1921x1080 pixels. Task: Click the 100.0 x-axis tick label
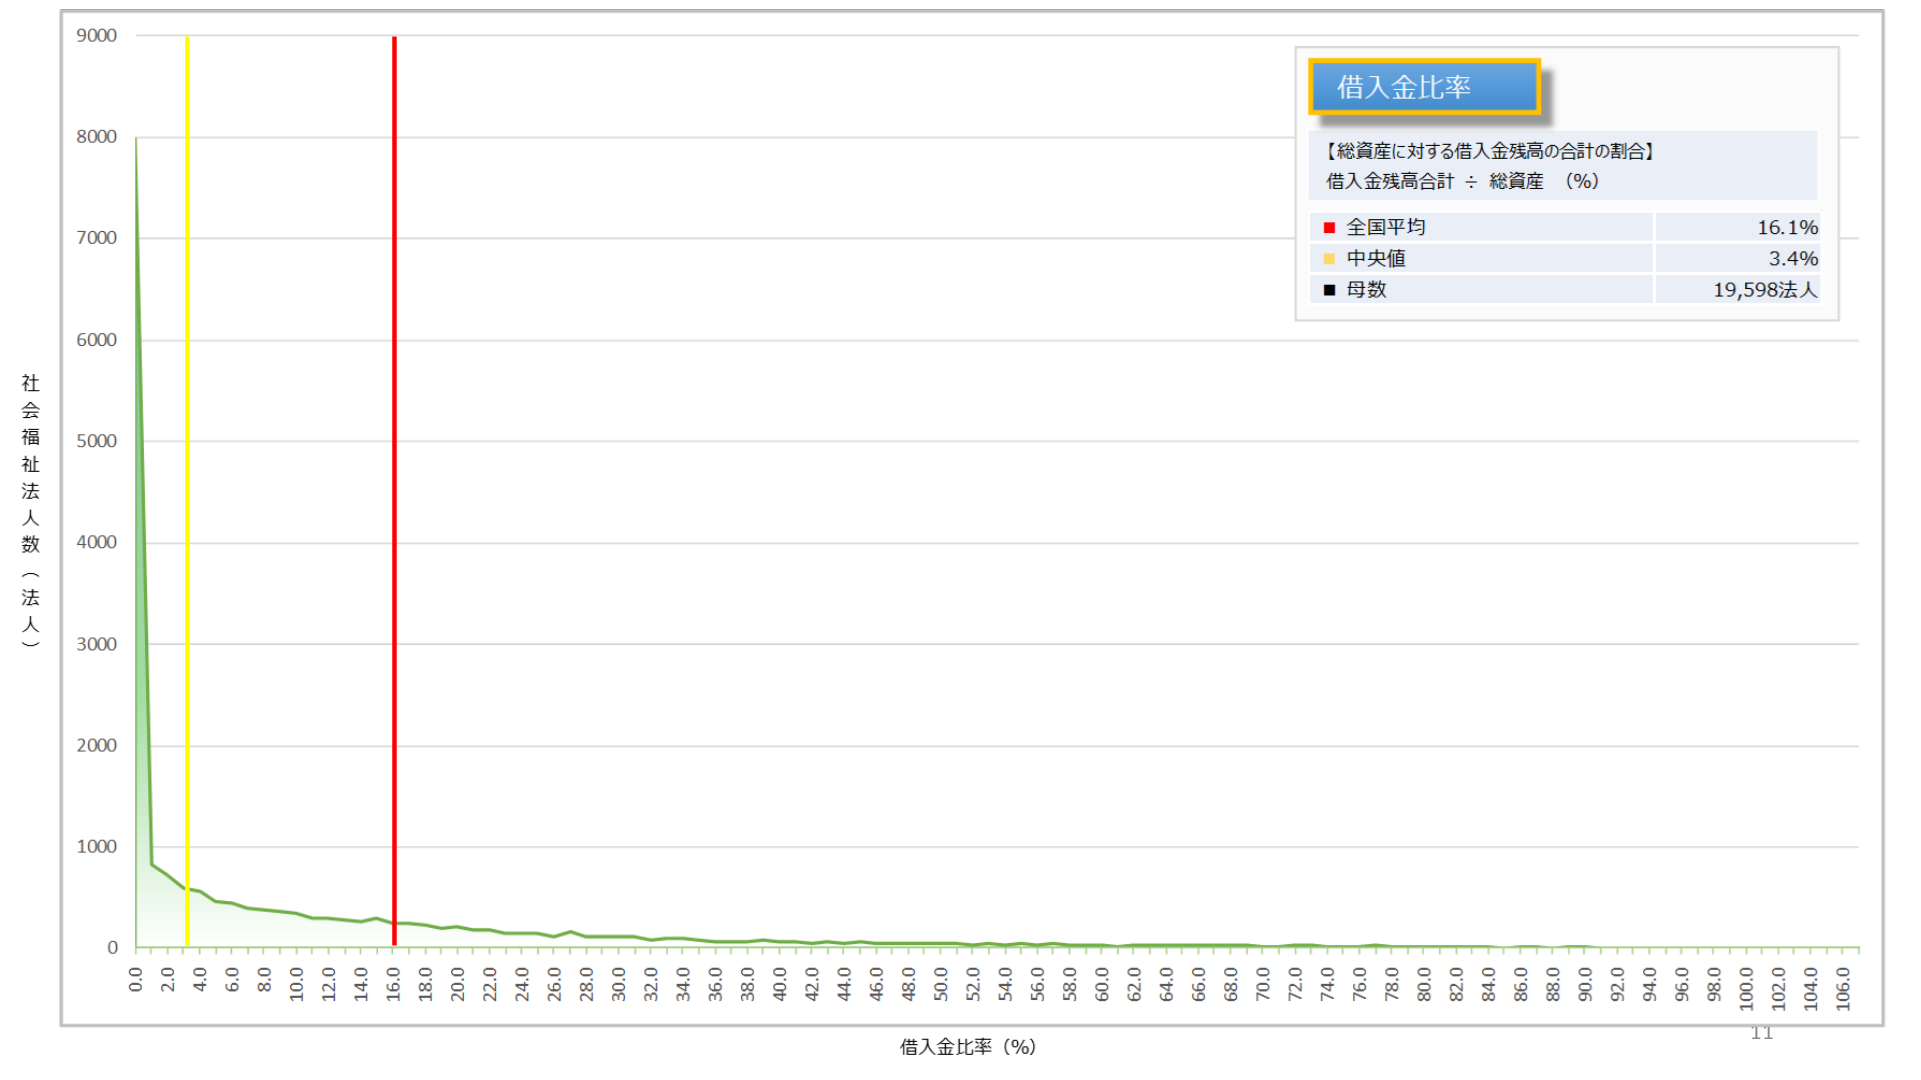tap(1746, 987)
